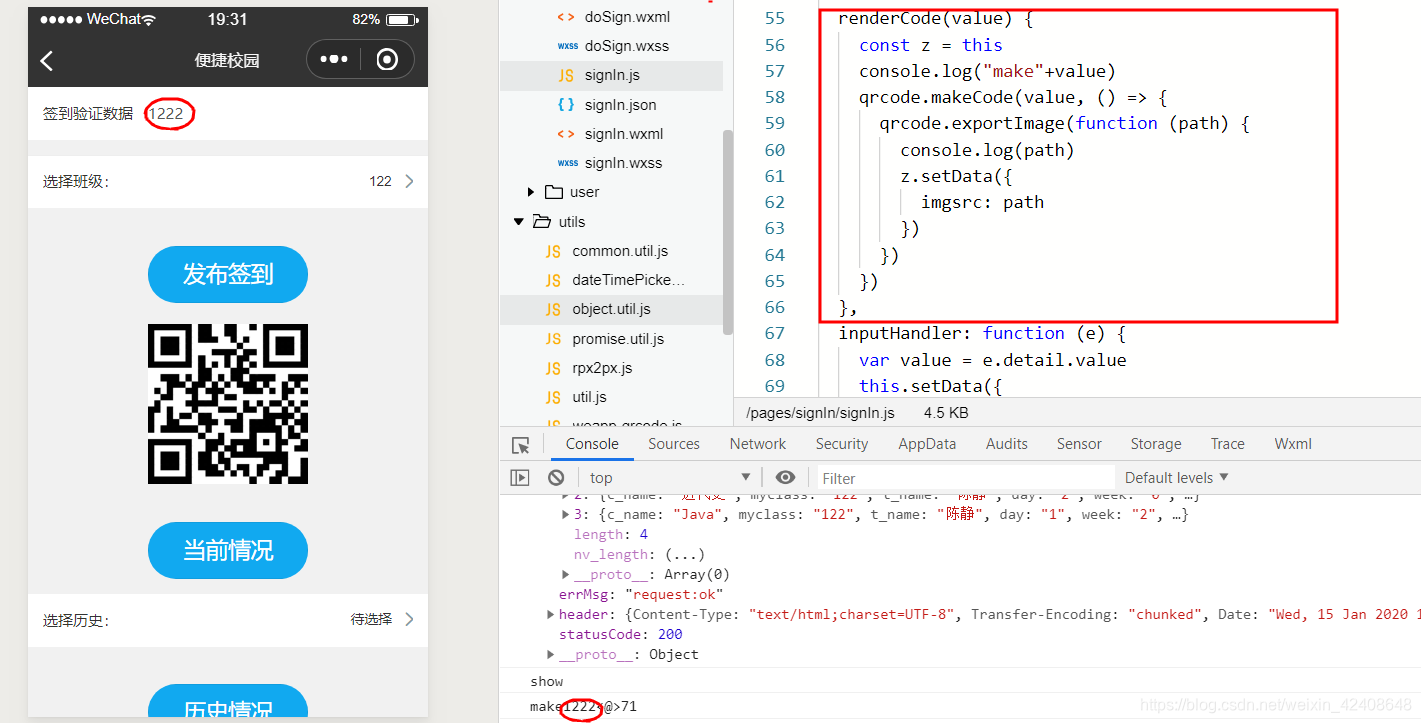This screenshot has width=1421, height=723.
Task: Switch to the Security tab
Action: pyautogui.click(x=842, y=444)
